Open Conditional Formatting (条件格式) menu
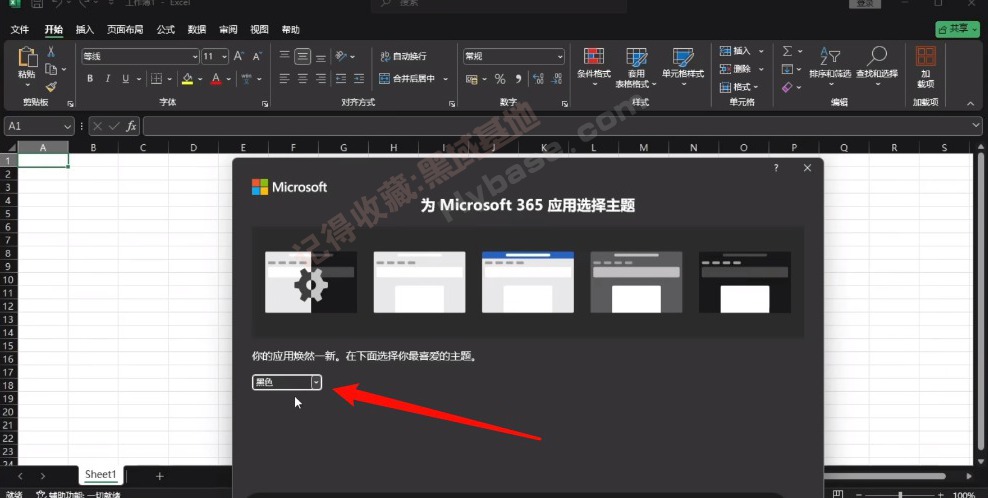Image resolution: width=988 pixels, height=498 pixels. pos(594,67)
